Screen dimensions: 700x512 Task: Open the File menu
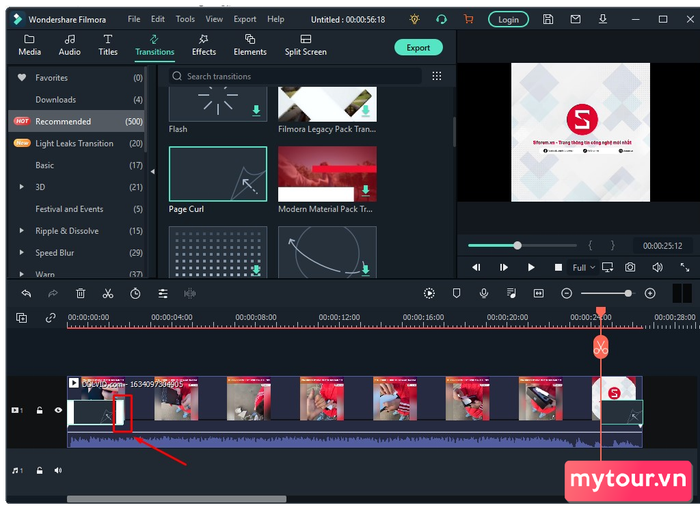point(133,19)
